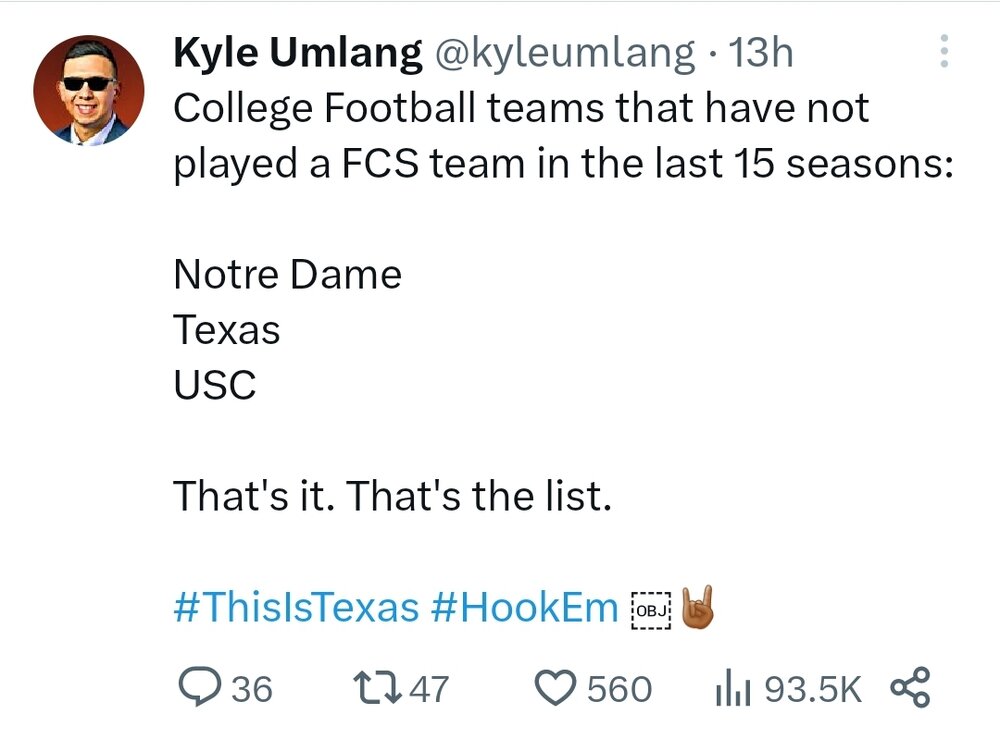1000x739 pixels.
Task: Click the reply speech bubble icon
Action: tap(198, 688)
